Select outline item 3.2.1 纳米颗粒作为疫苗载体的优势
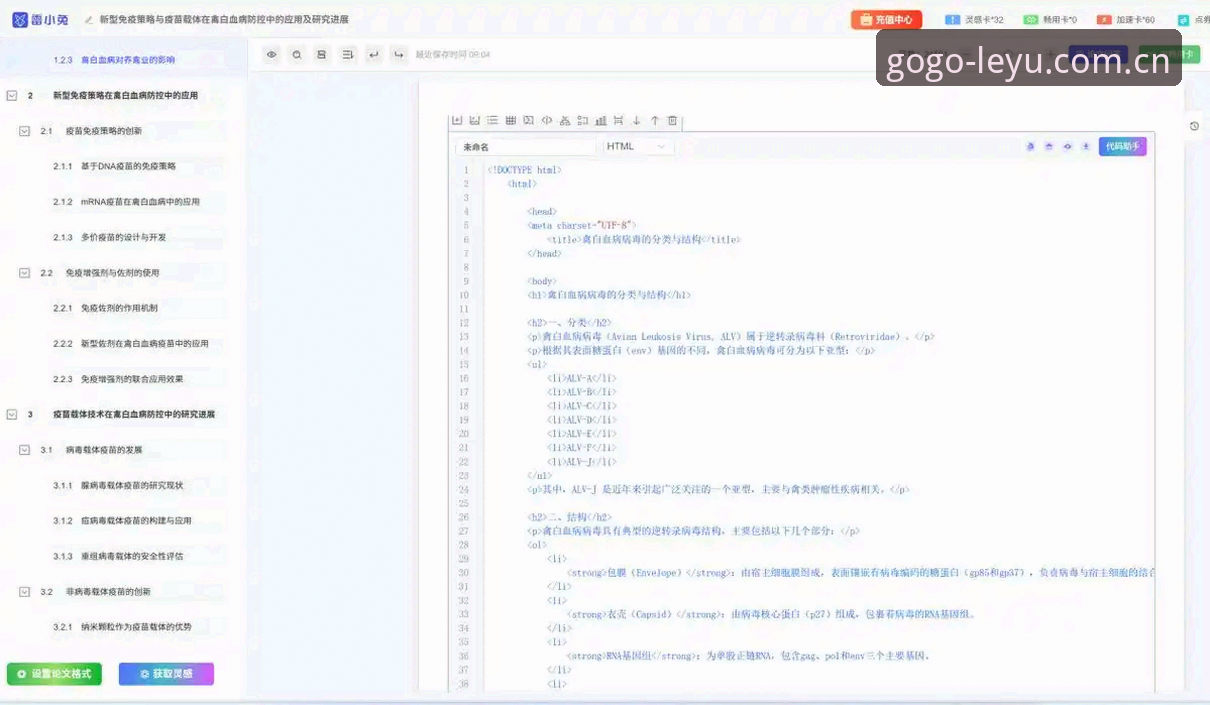Image resolution: width=1210 pixels, height=705 pixels. 122,627
